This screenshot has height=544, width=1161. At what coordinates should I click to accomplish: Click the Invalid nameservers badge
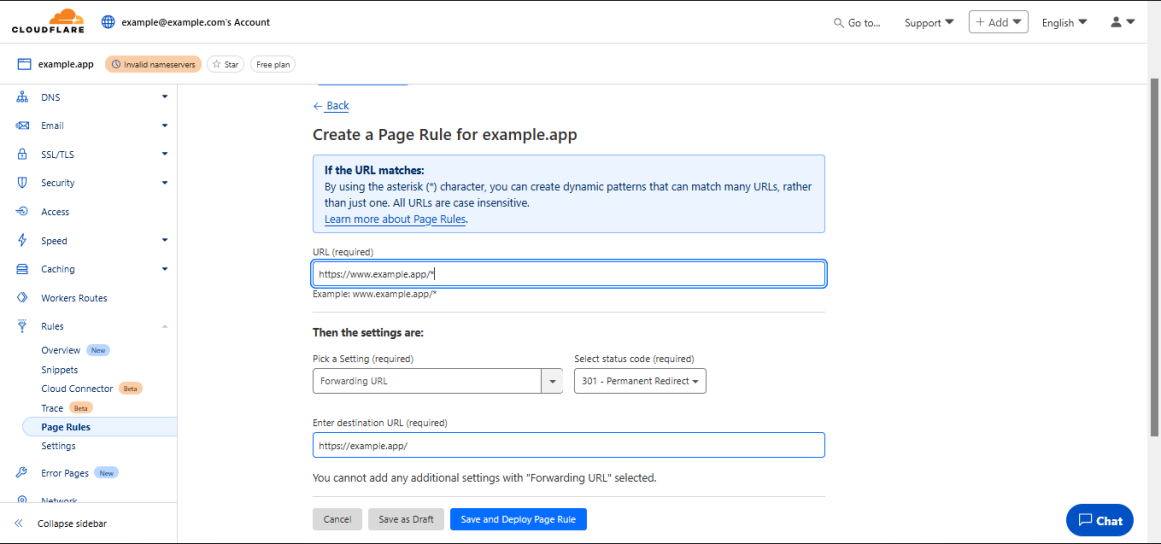coord(153,64)
